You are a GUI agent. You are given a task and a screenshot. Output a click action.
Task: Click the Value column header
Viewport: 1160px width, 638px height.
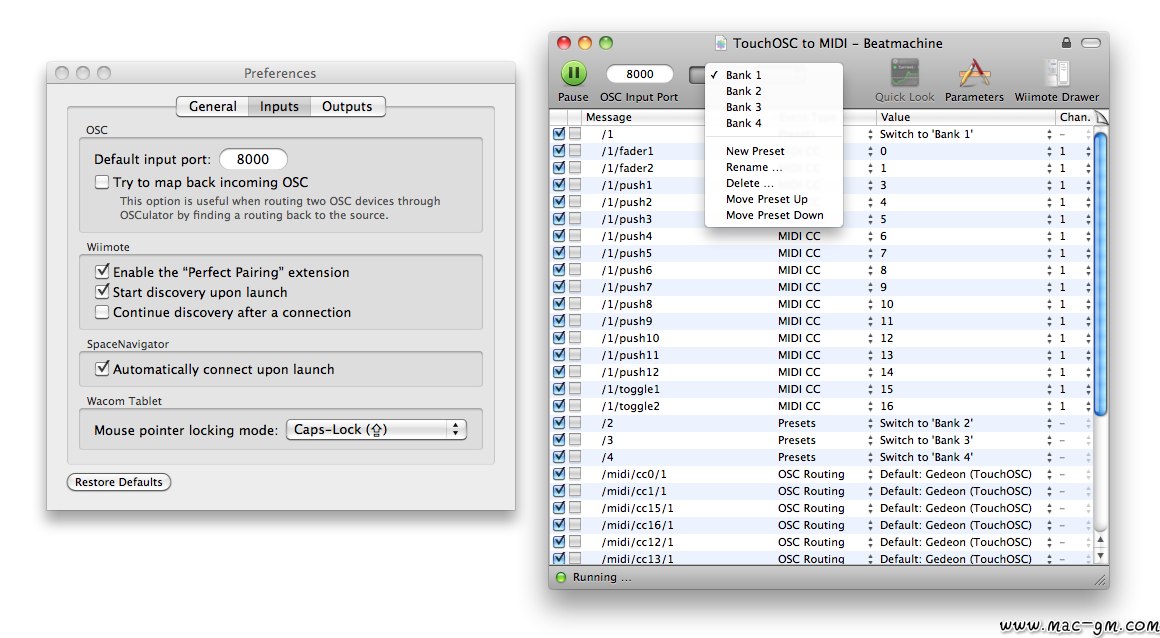click(965, 117)
